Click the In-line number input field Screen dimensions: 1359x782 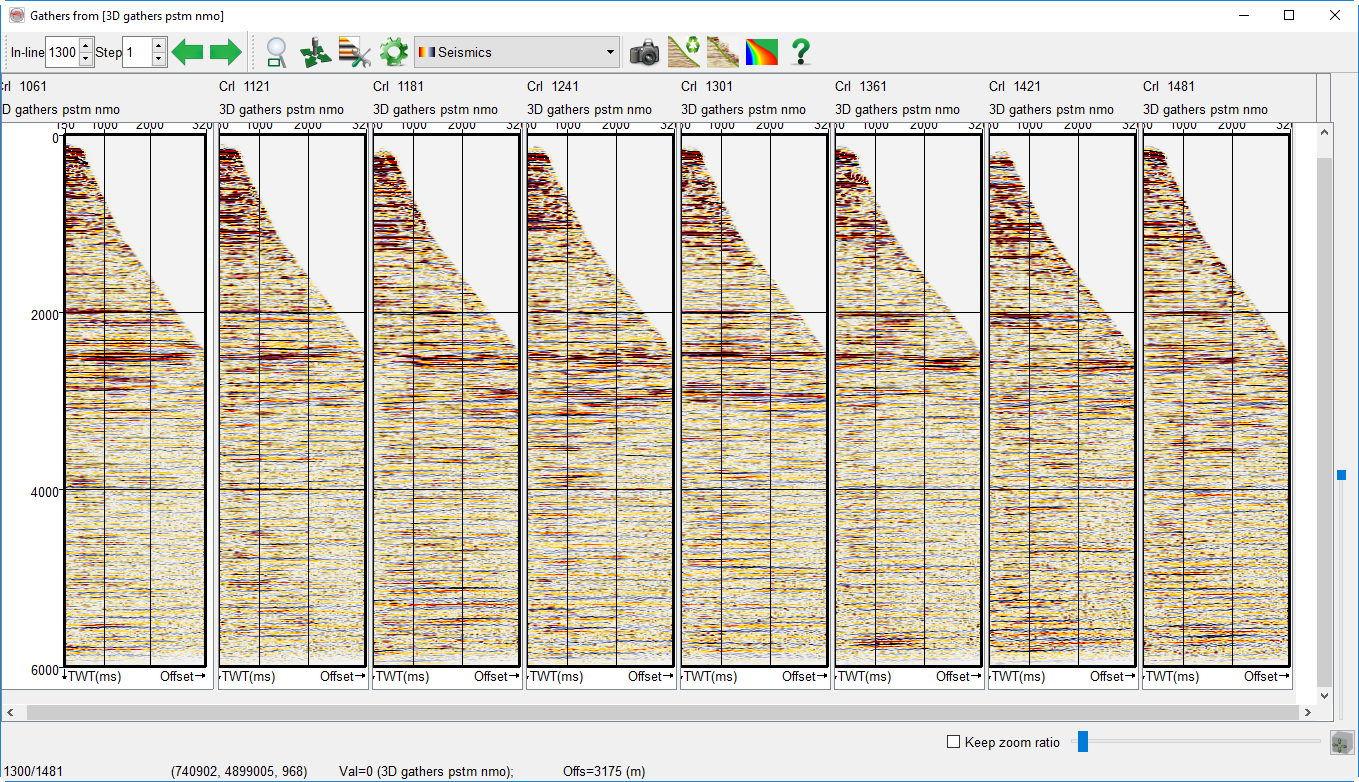[61, 52]
